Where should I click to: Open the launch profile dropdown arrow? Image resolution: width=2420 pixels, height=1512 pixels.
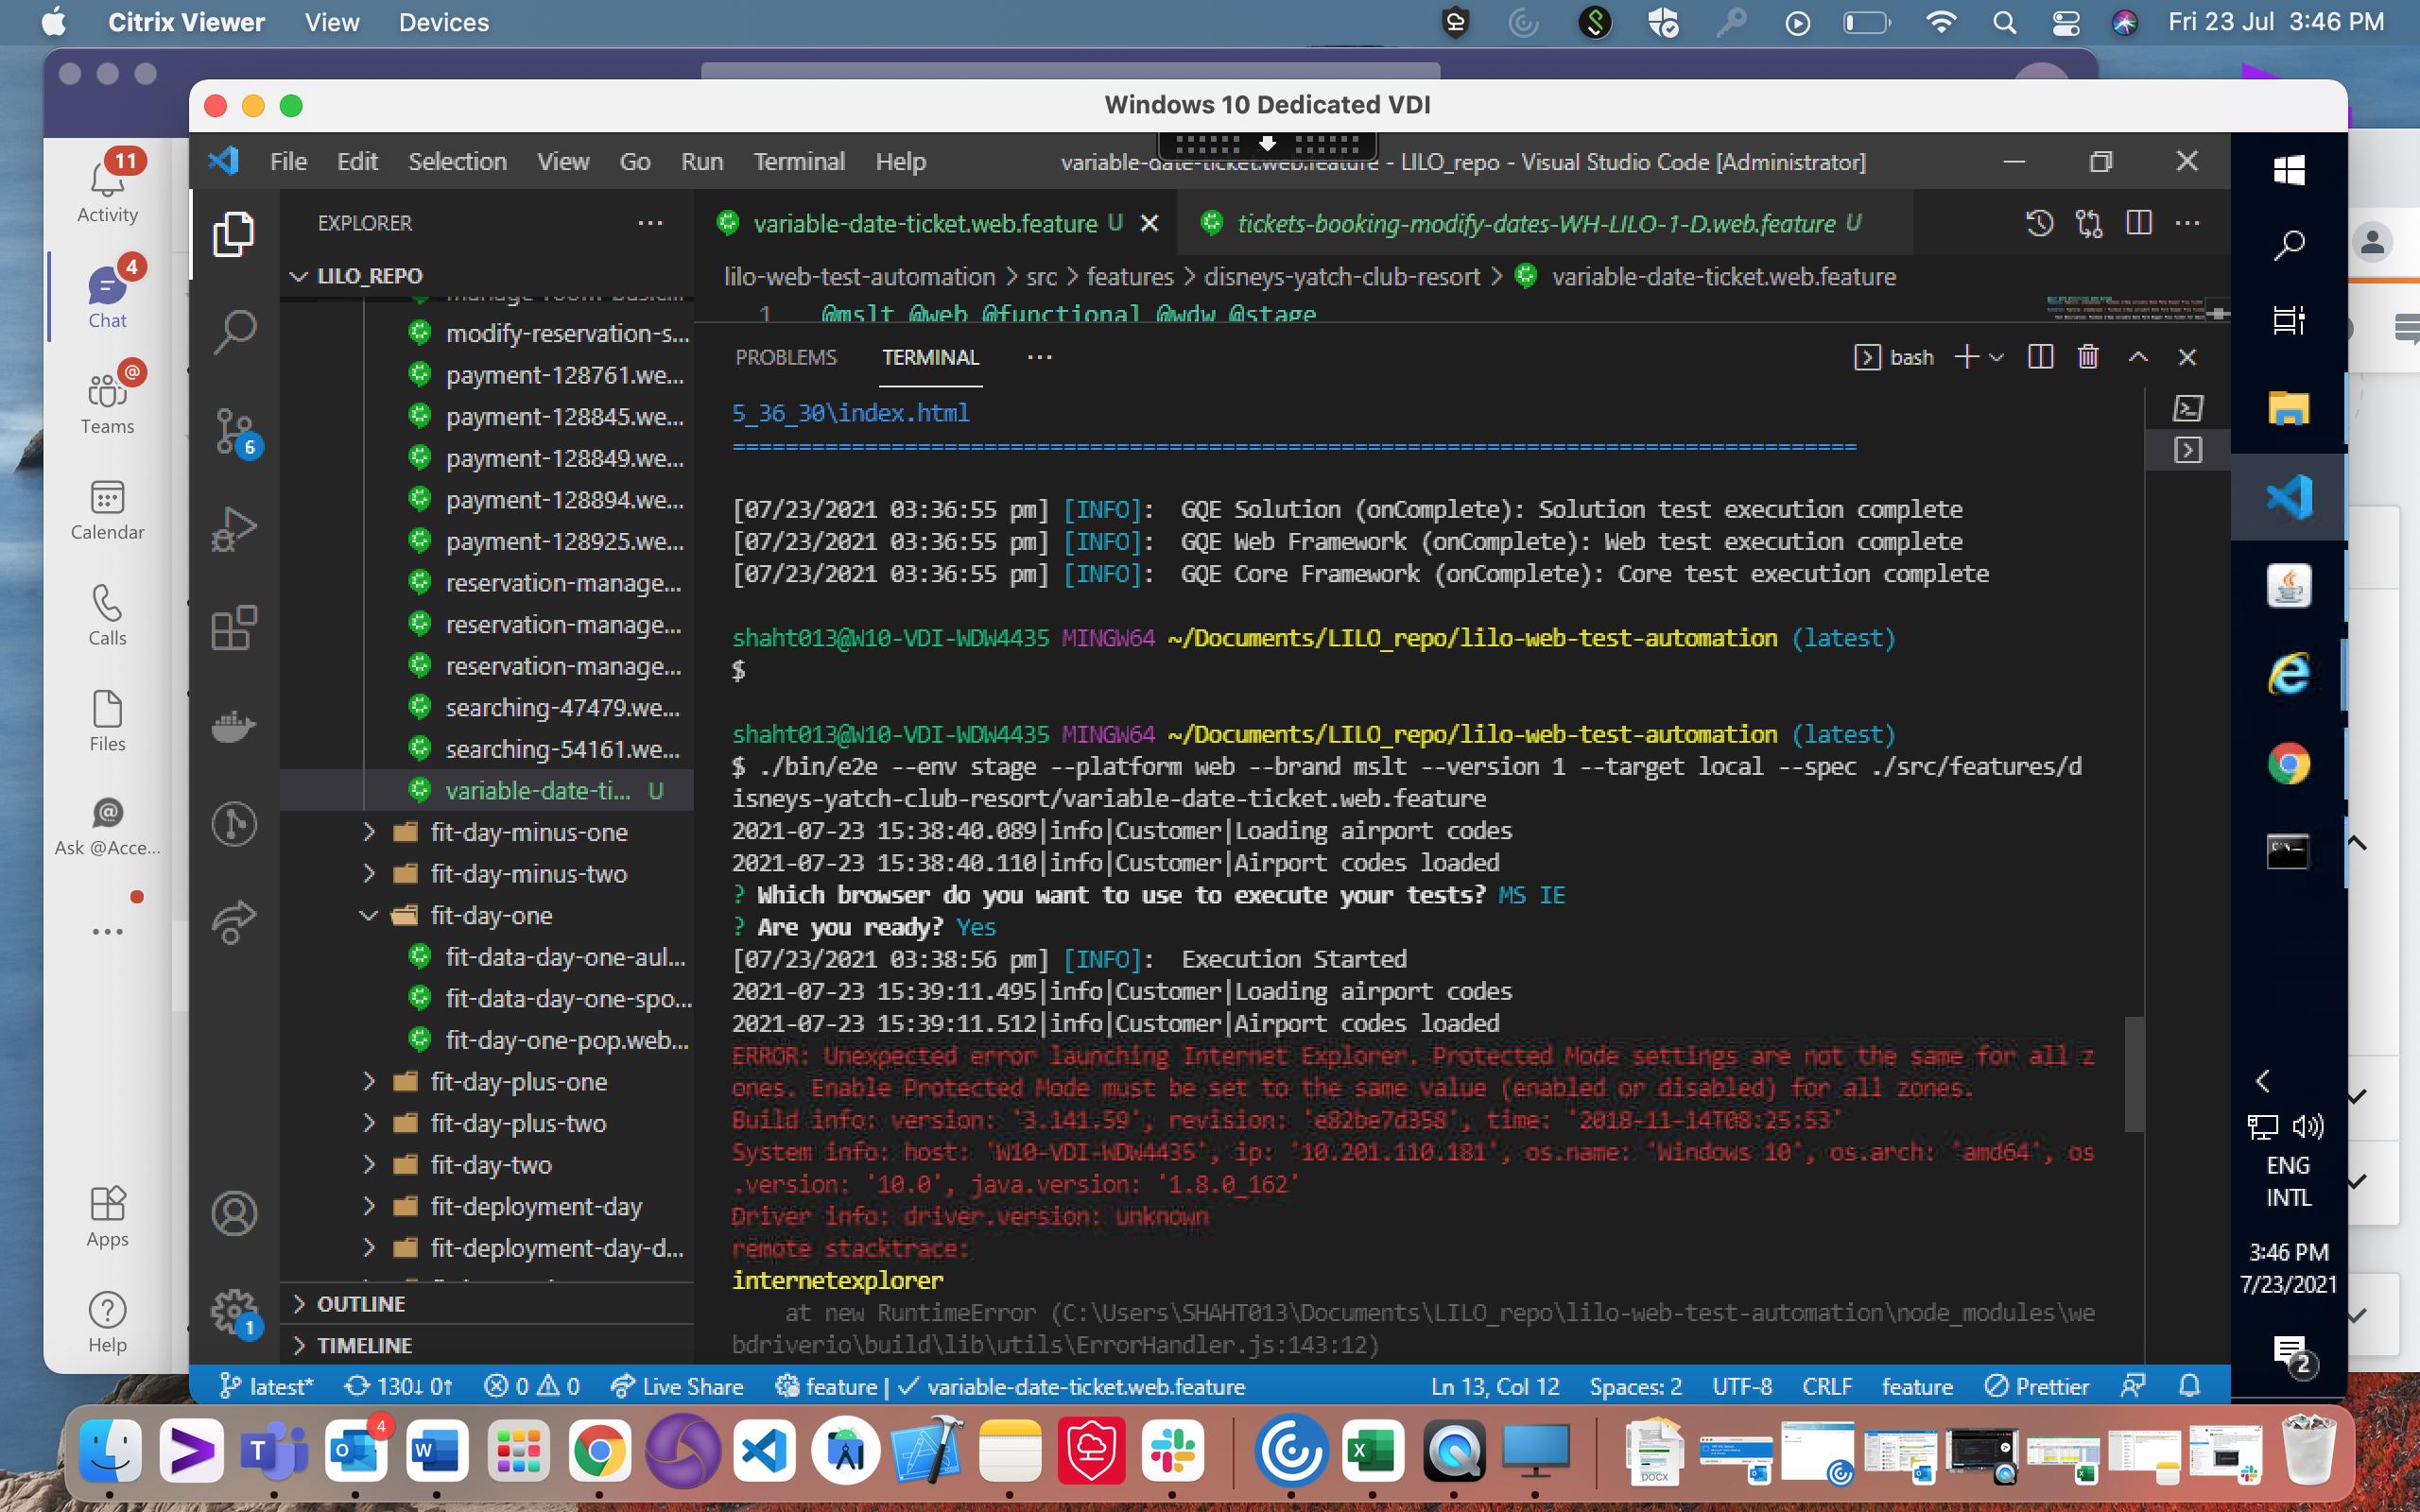(1997, 357)
